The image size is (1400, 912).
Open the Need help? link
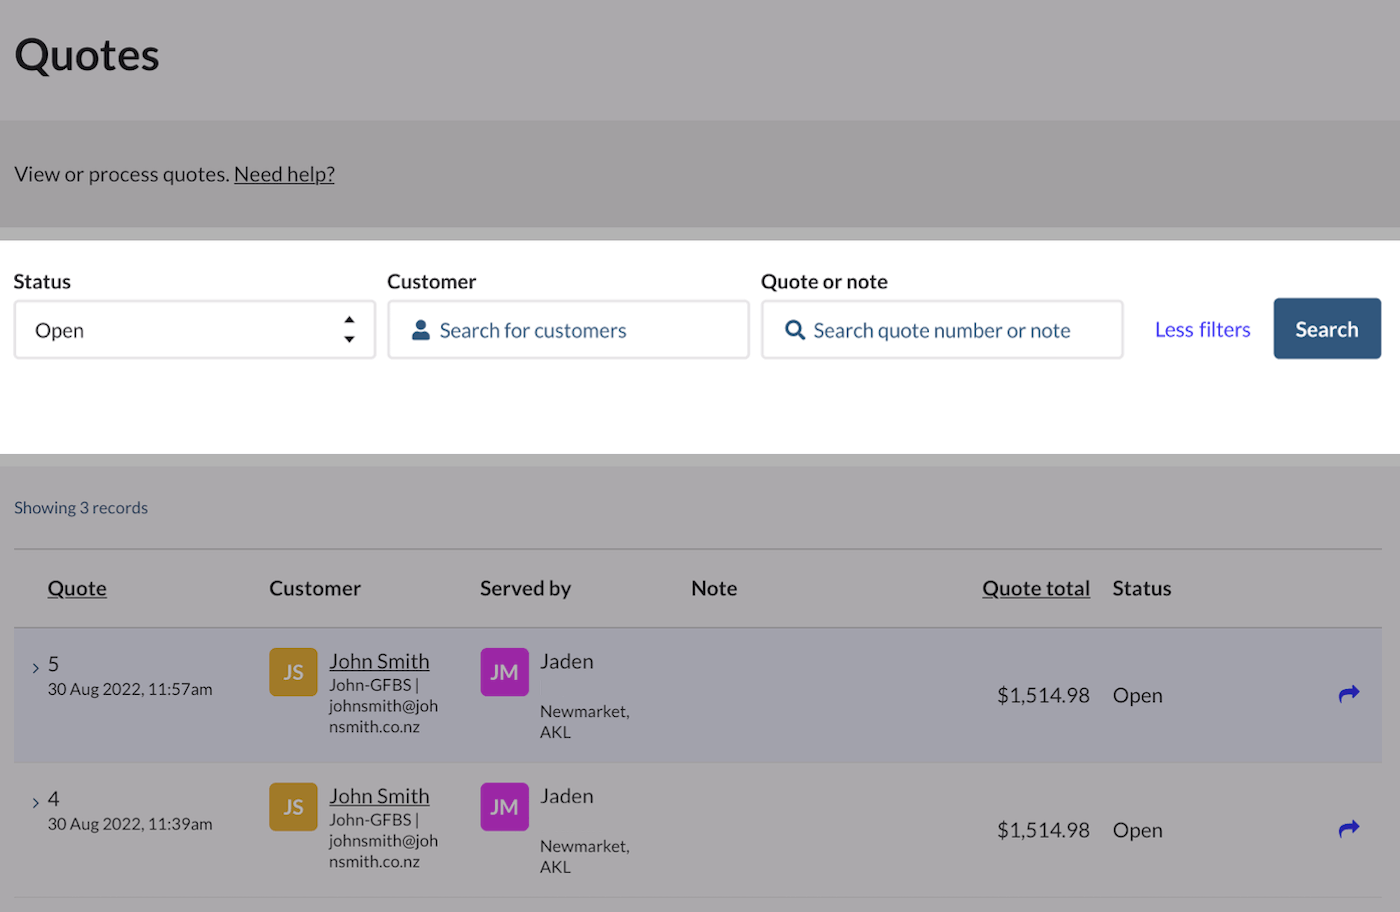coord(284,174)
